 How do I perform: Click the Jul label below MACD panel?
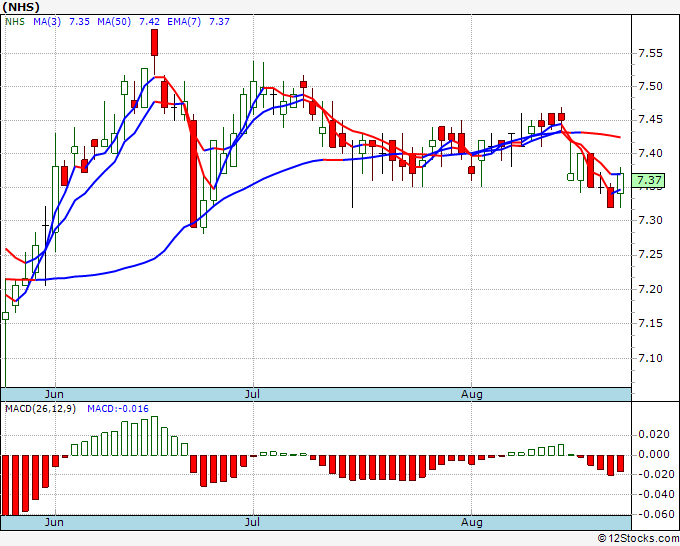coord(252,522)
